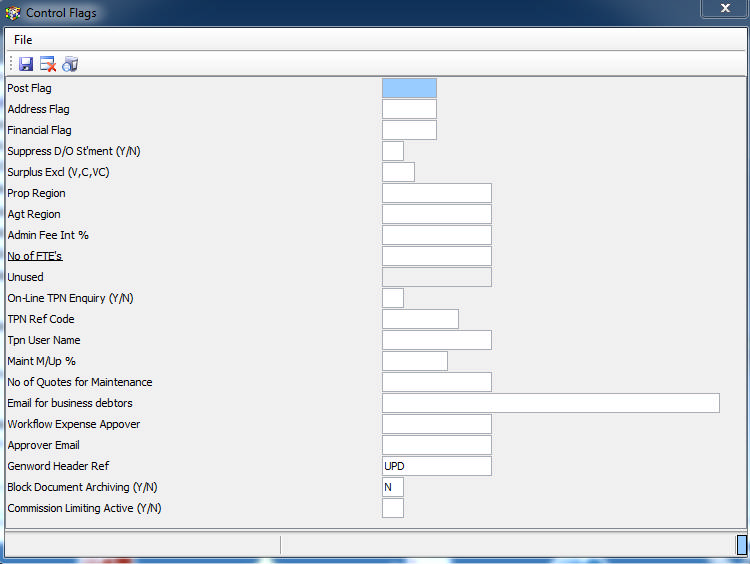Select the Admin Fee Int % field
Viewport: 750px width, 564px height.
coord(436,235)
